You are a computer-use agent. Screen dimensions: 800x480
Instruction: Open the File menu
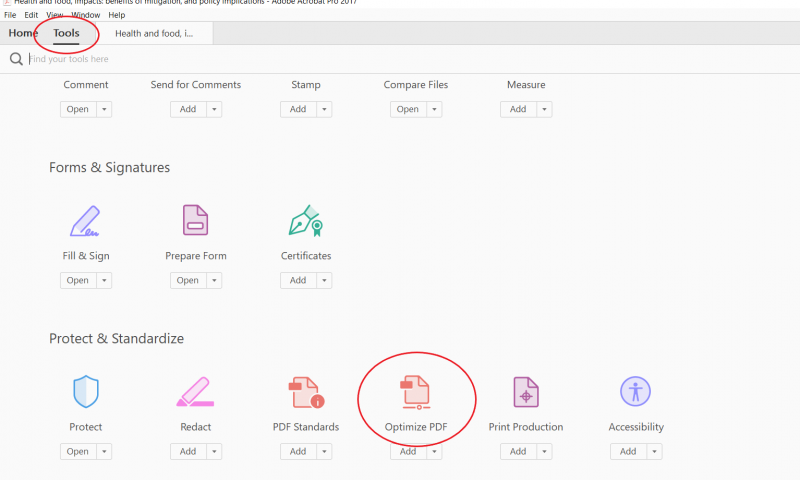click(10, 15)
